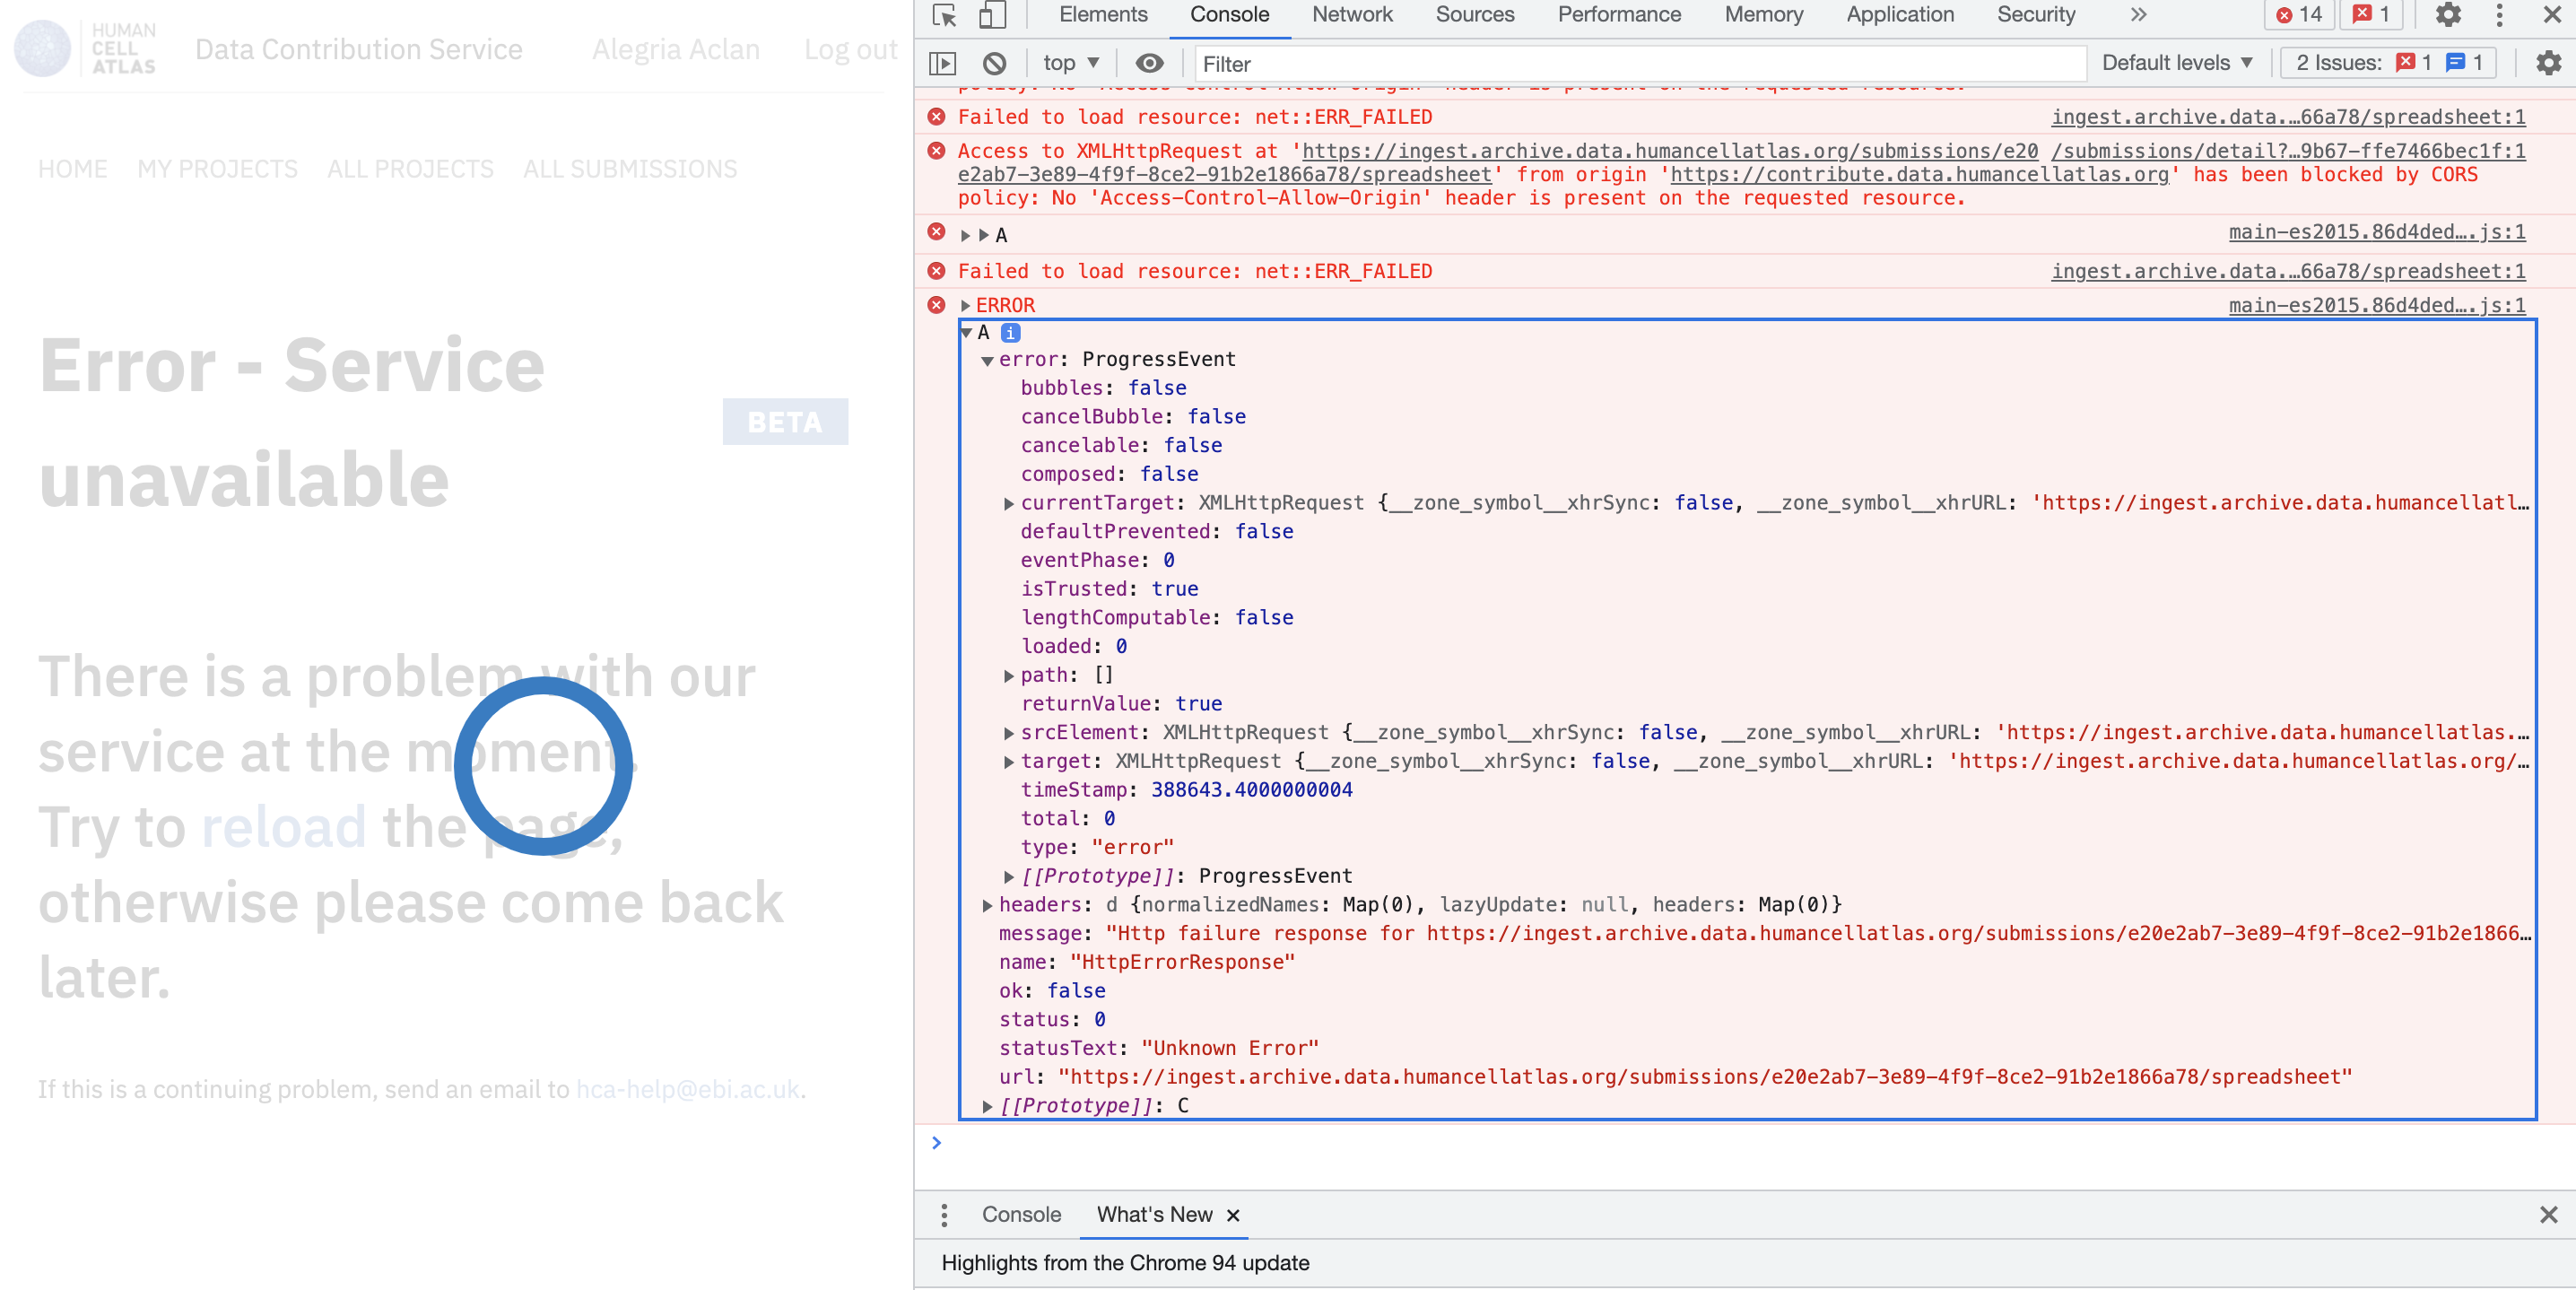Open the Default levels dropdown

click(x=2175, y=62)
